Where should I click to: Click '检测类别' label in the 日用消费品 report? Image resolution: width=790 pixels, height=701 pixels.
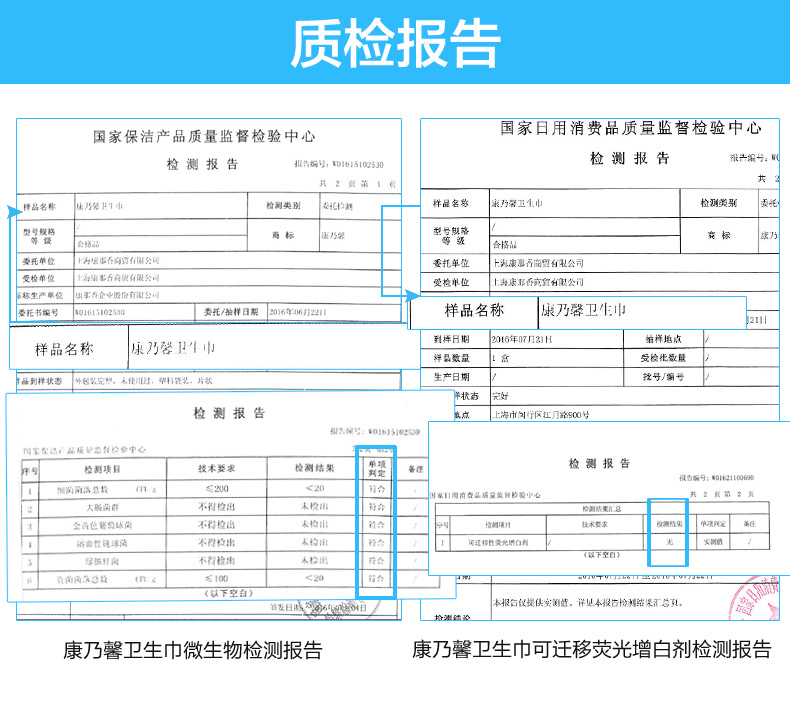(x=718, y=203)
